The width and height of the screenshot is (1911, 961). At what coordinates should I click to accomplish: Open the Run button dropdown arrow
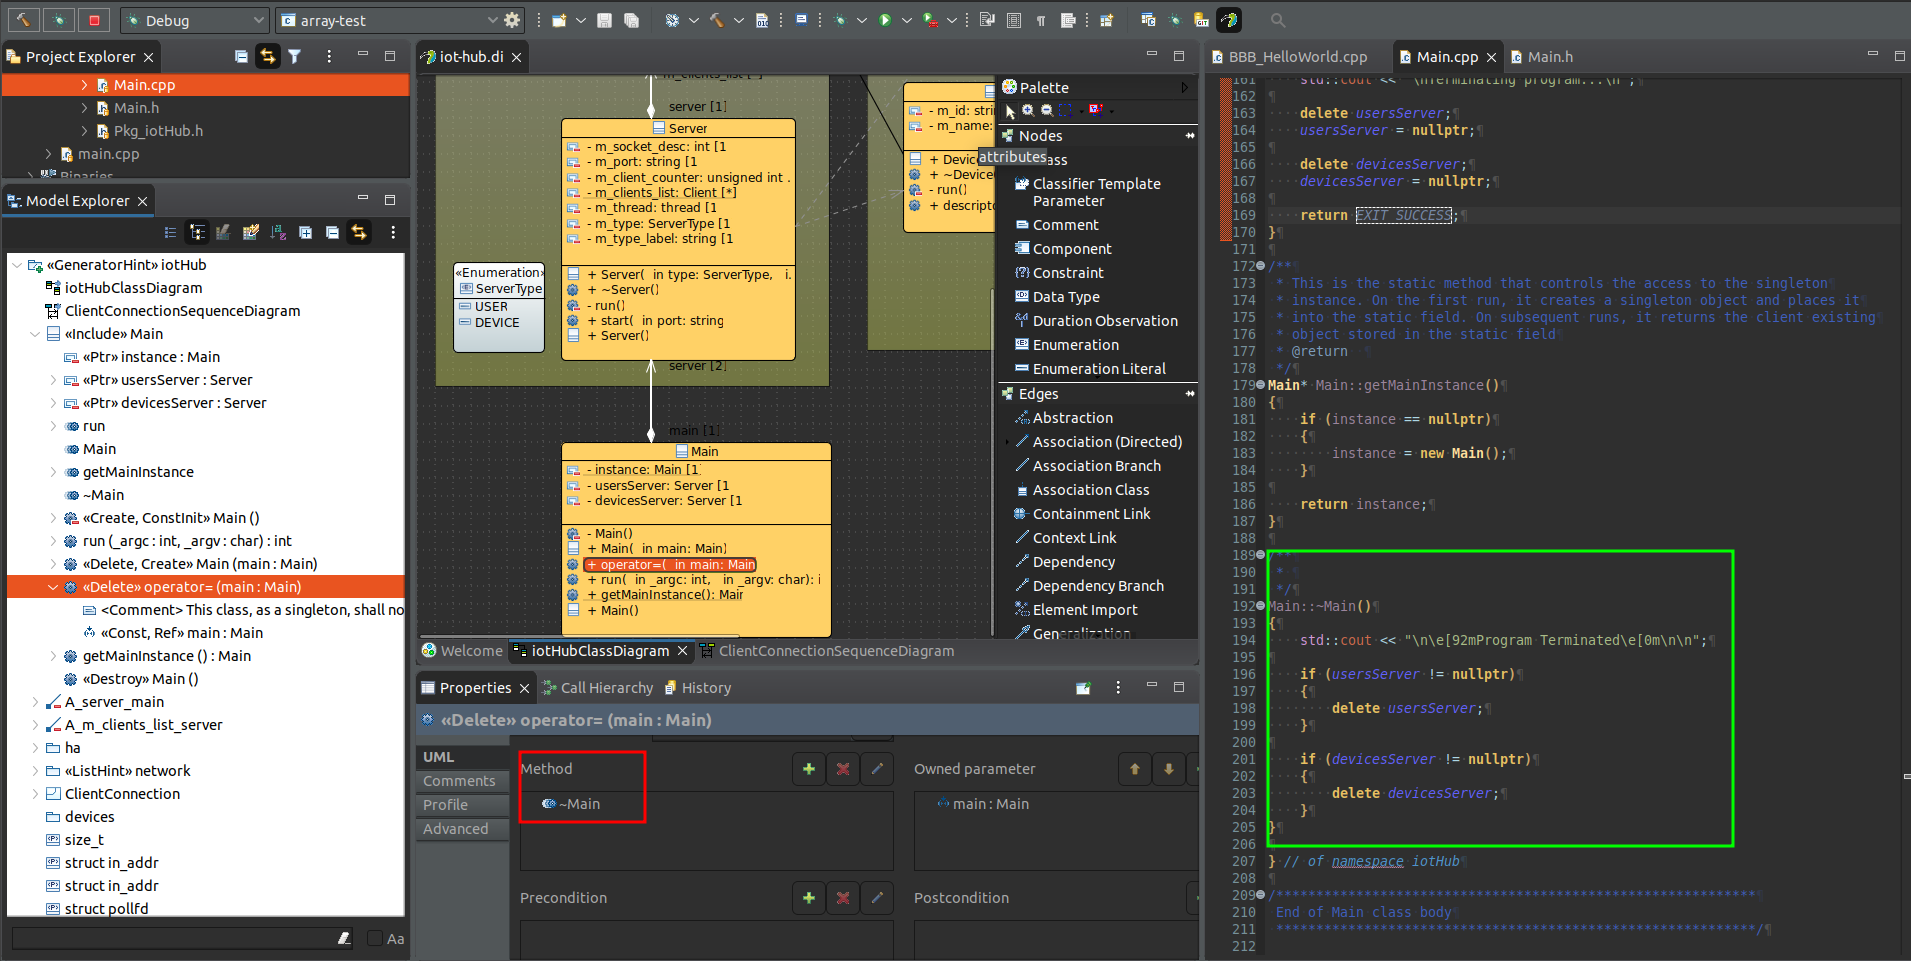907,20
